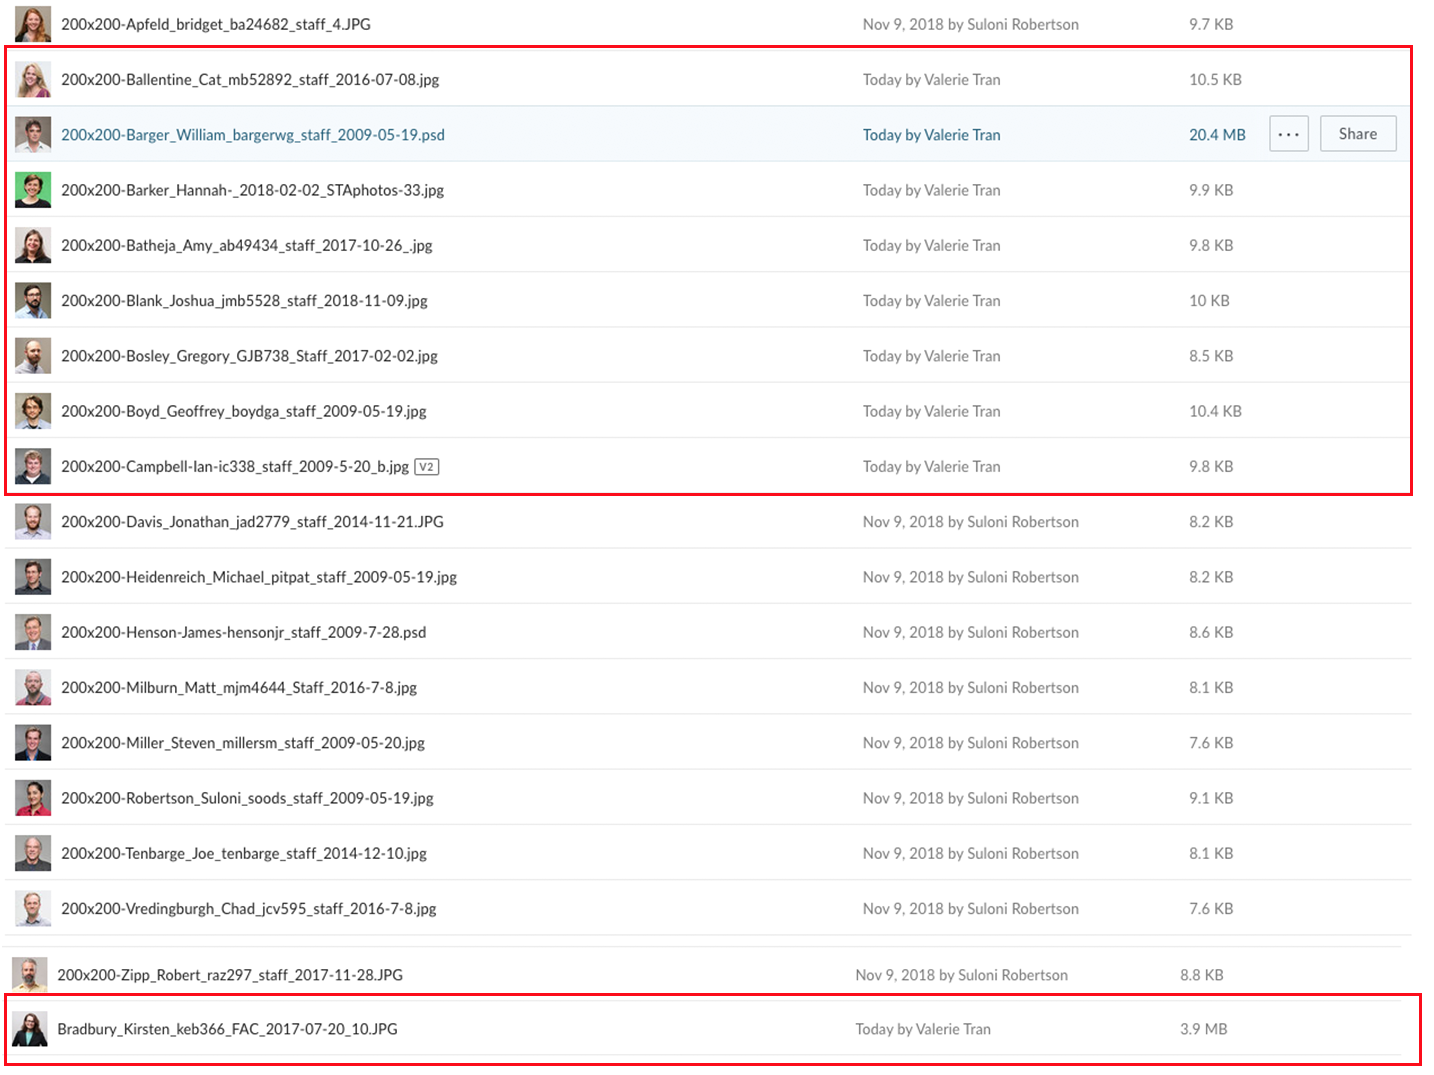Open file 200x200-Batheja_Amy_ab49434_staff_2017-10-26_.jpg

click(247, 245)
